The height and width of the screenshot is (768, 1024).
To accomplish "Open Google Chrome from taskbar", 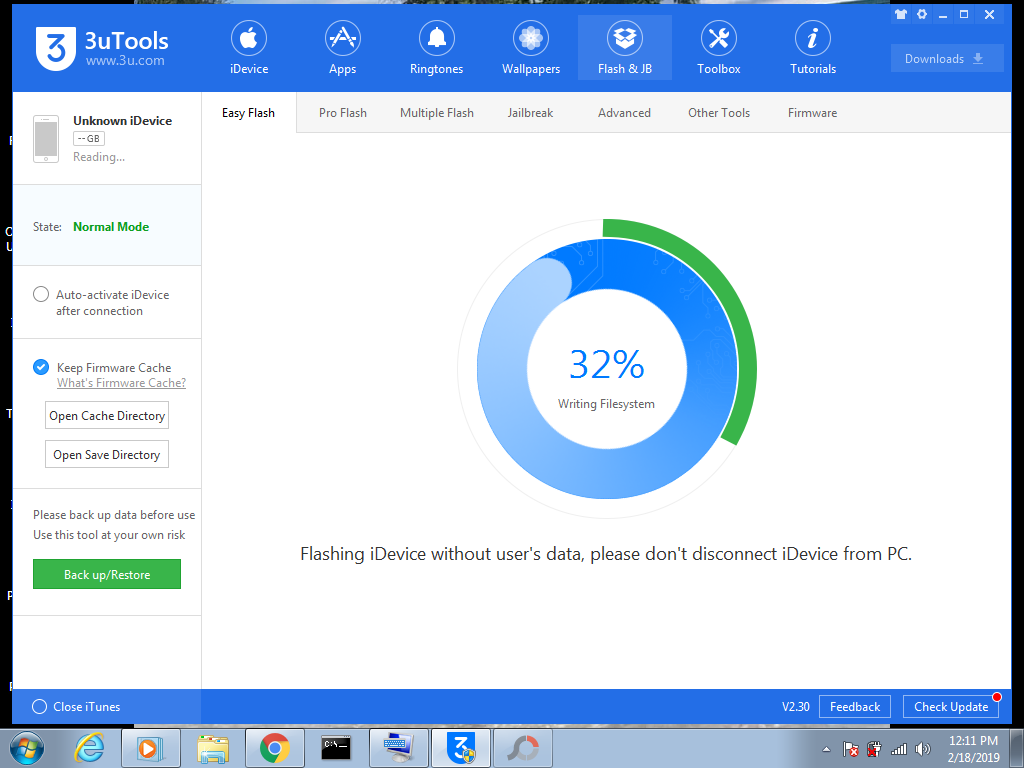I will [x=274, y=748].
